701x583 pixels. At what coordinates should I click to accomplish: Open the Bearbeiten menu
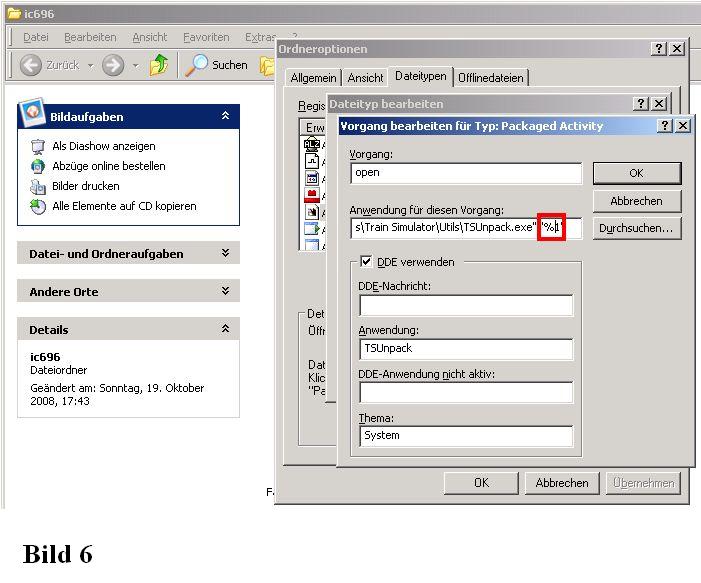coord(90,37)
